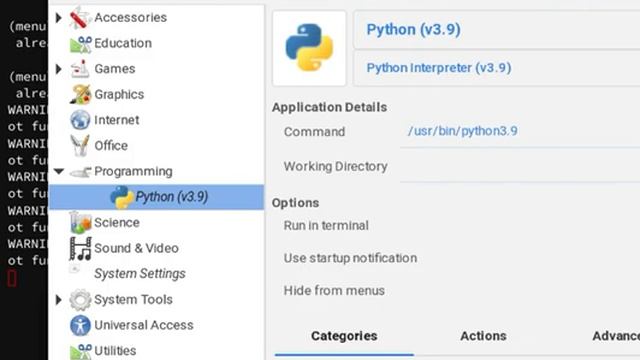640x360 pixels.
Task: Click the Application Details heading
Action: click(329, 107)
